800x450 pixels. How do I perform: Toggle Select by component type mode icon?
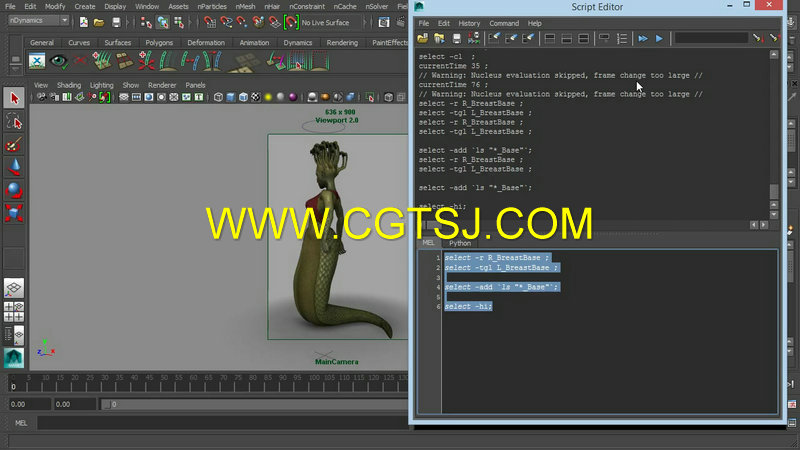[179, 22]
